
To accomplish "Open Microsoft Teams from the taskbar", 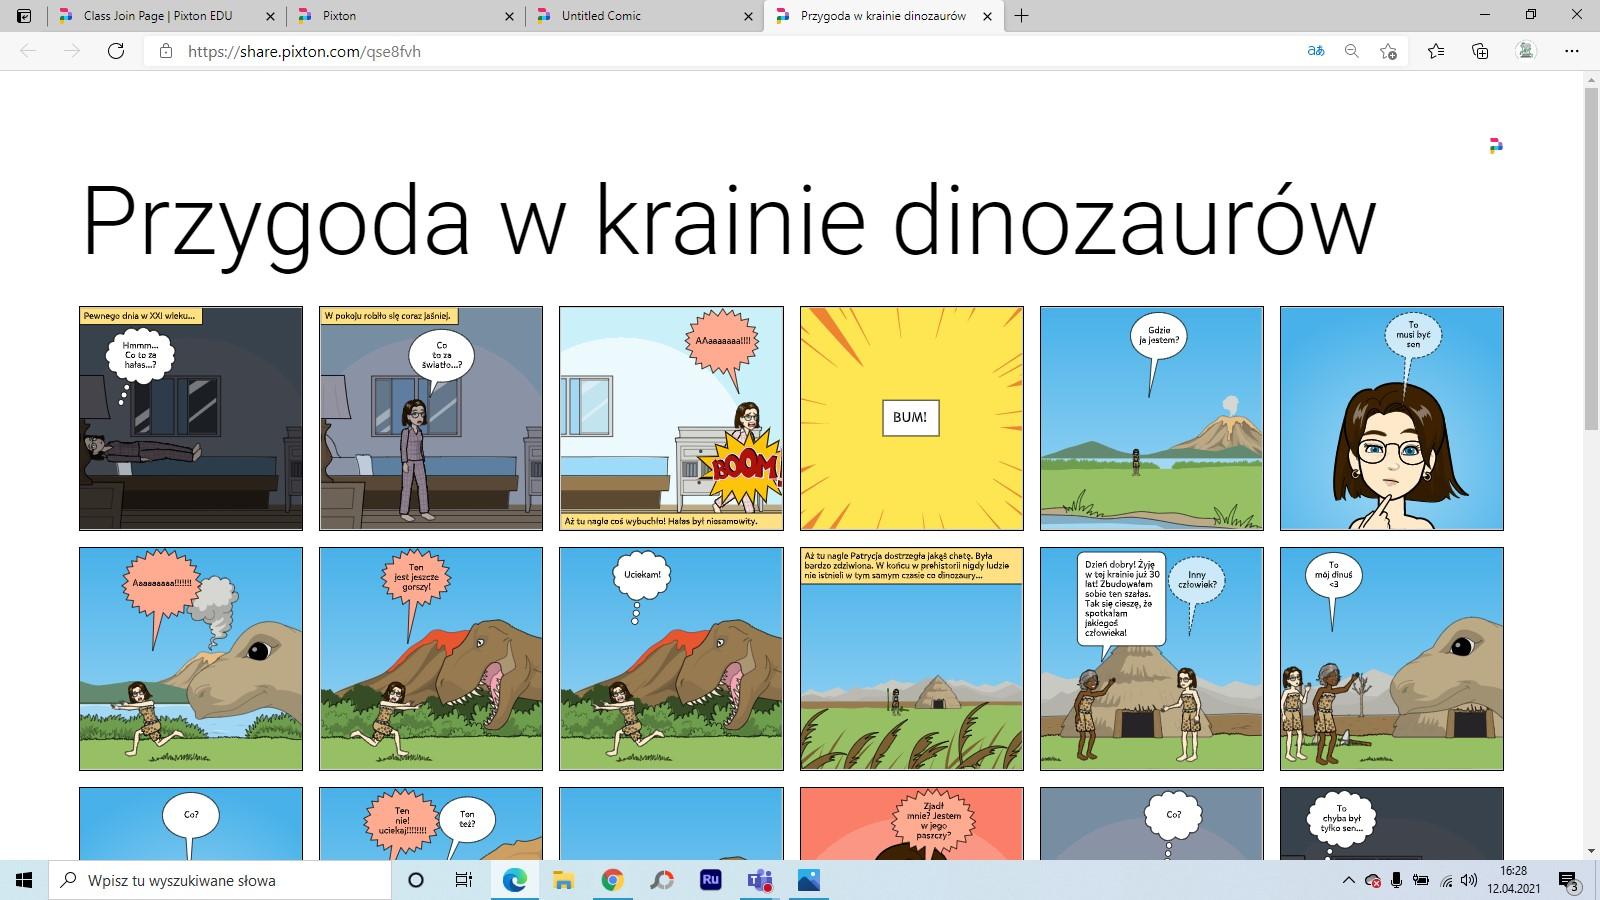I will (x=760, y=880).
